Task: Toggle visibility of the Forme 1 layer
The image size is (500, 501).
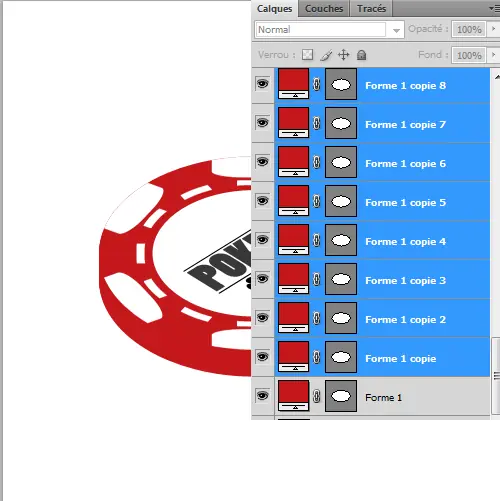Action: point(262,395)
